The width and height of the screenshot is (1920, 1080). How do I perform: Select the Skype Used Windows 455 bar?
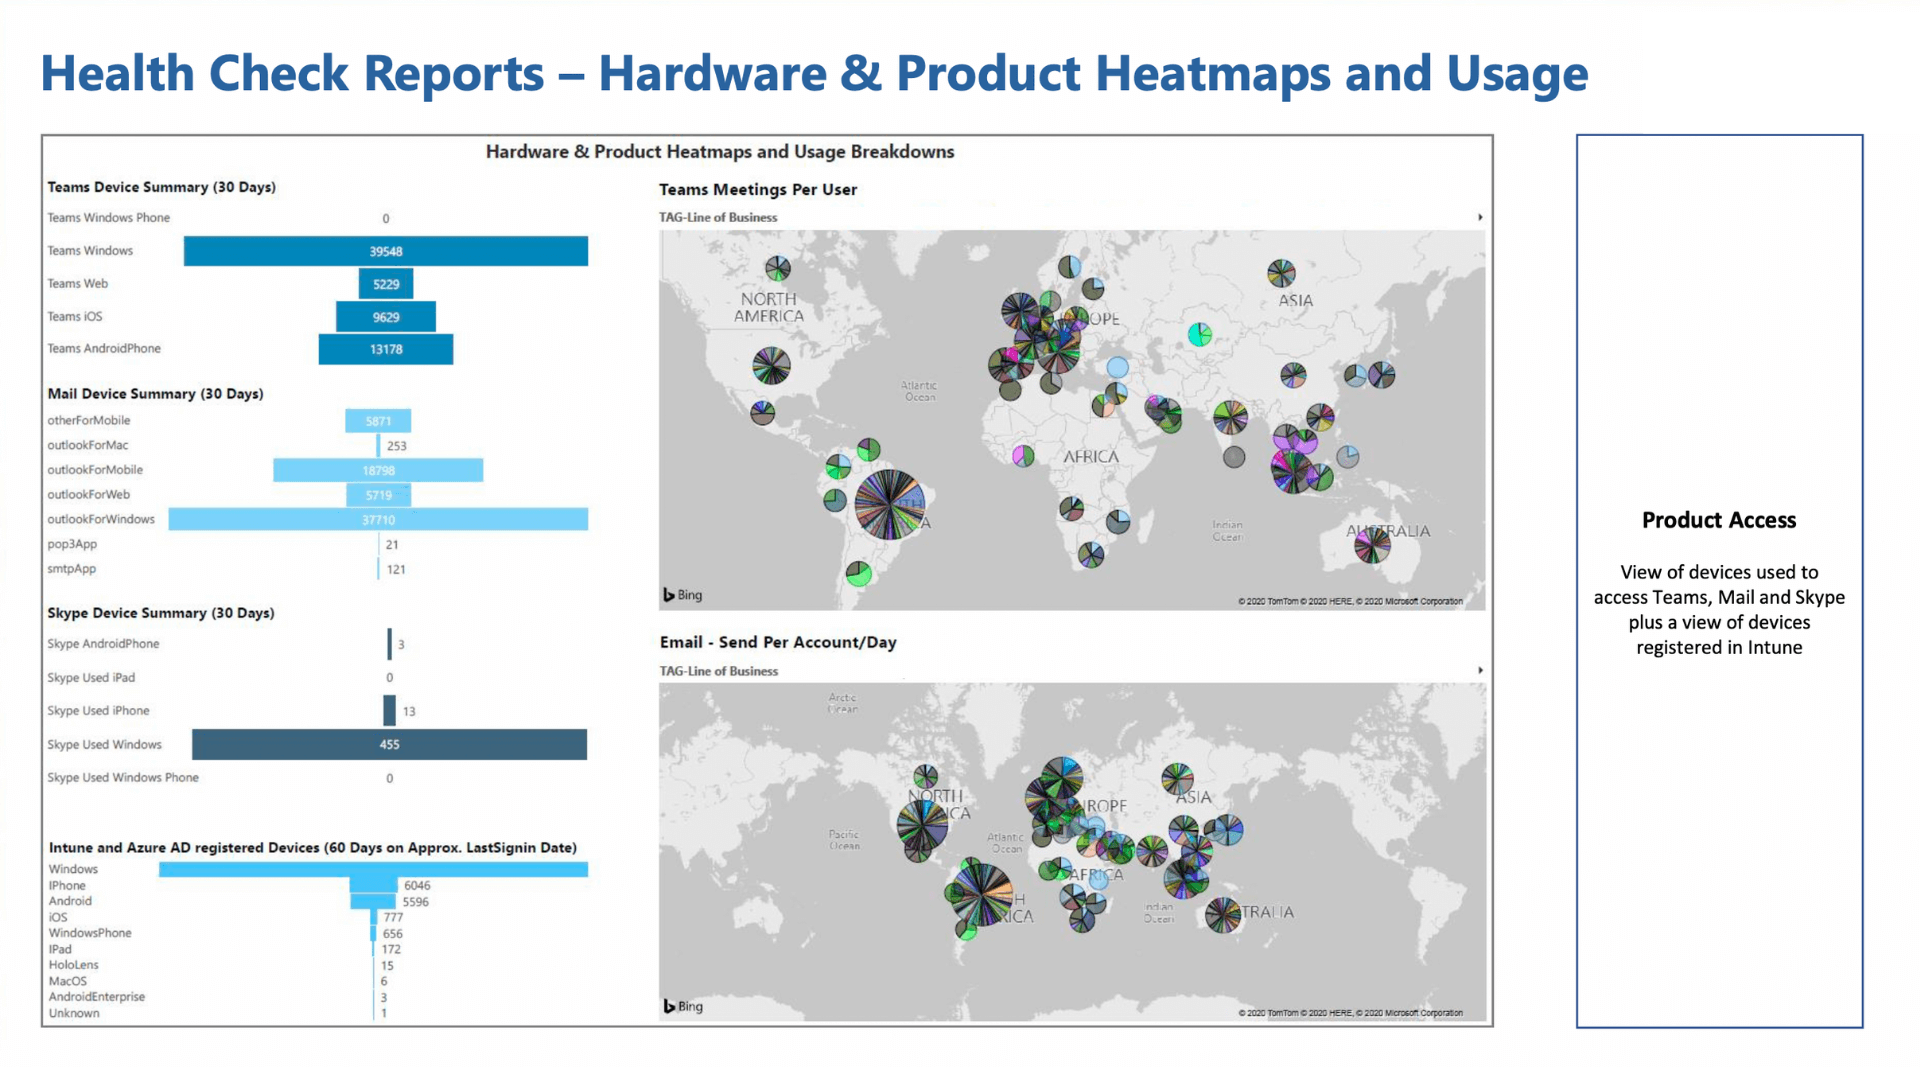click(389, 744)
